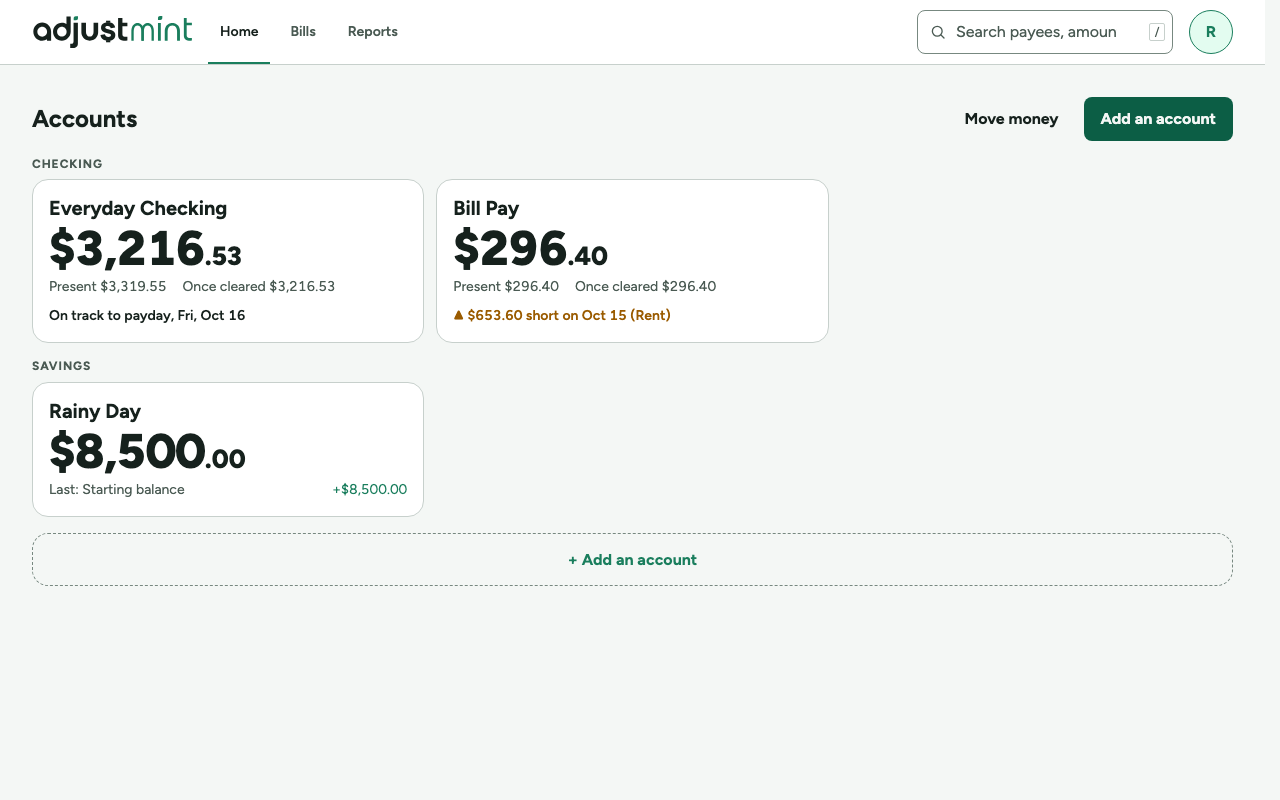Click the CHECKING section label

tap(67, 164)
